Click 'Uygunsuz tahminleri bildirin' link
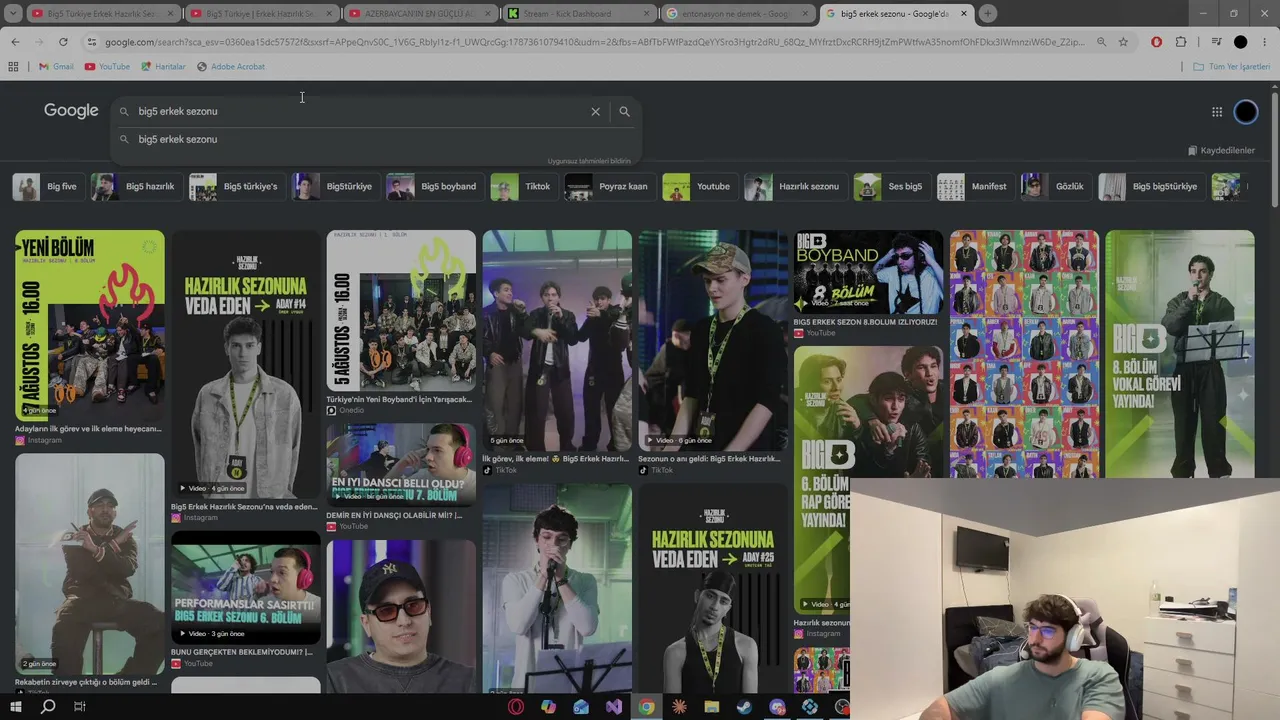This screenshot has height=720, width=1280. pos(589,161)
